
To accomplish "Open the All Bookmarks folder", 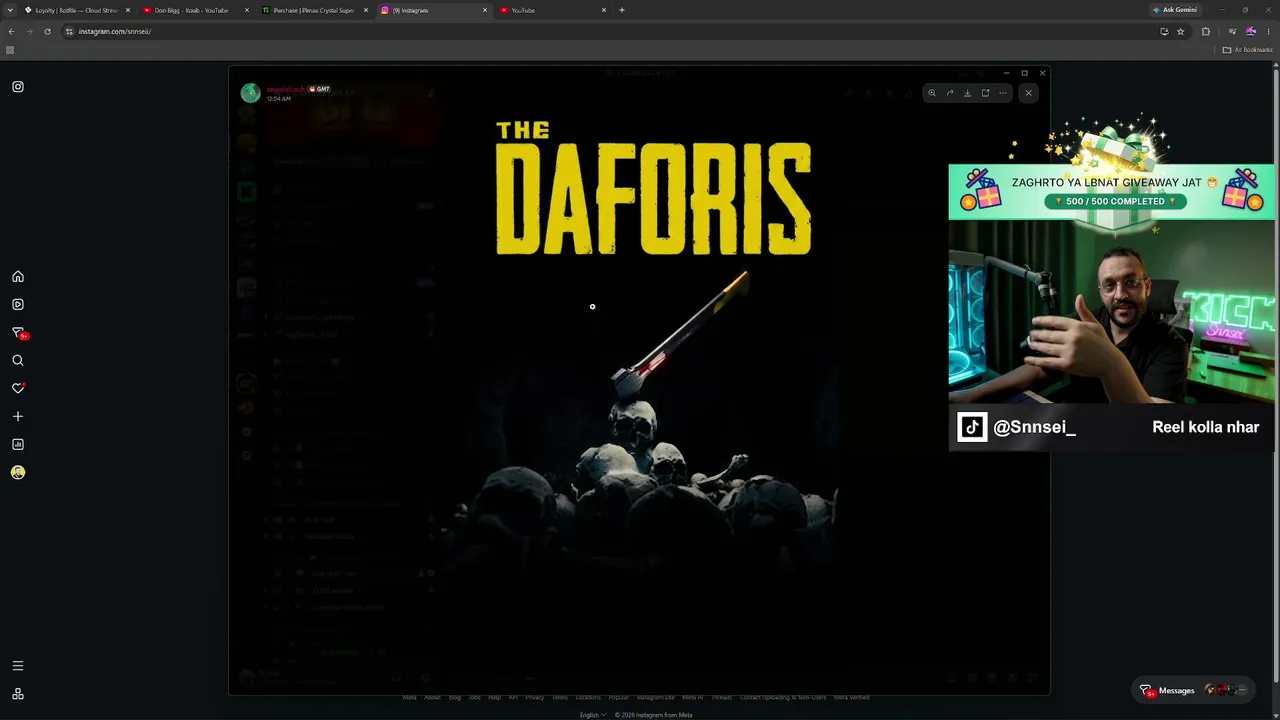I will [x=1248, y=50].
